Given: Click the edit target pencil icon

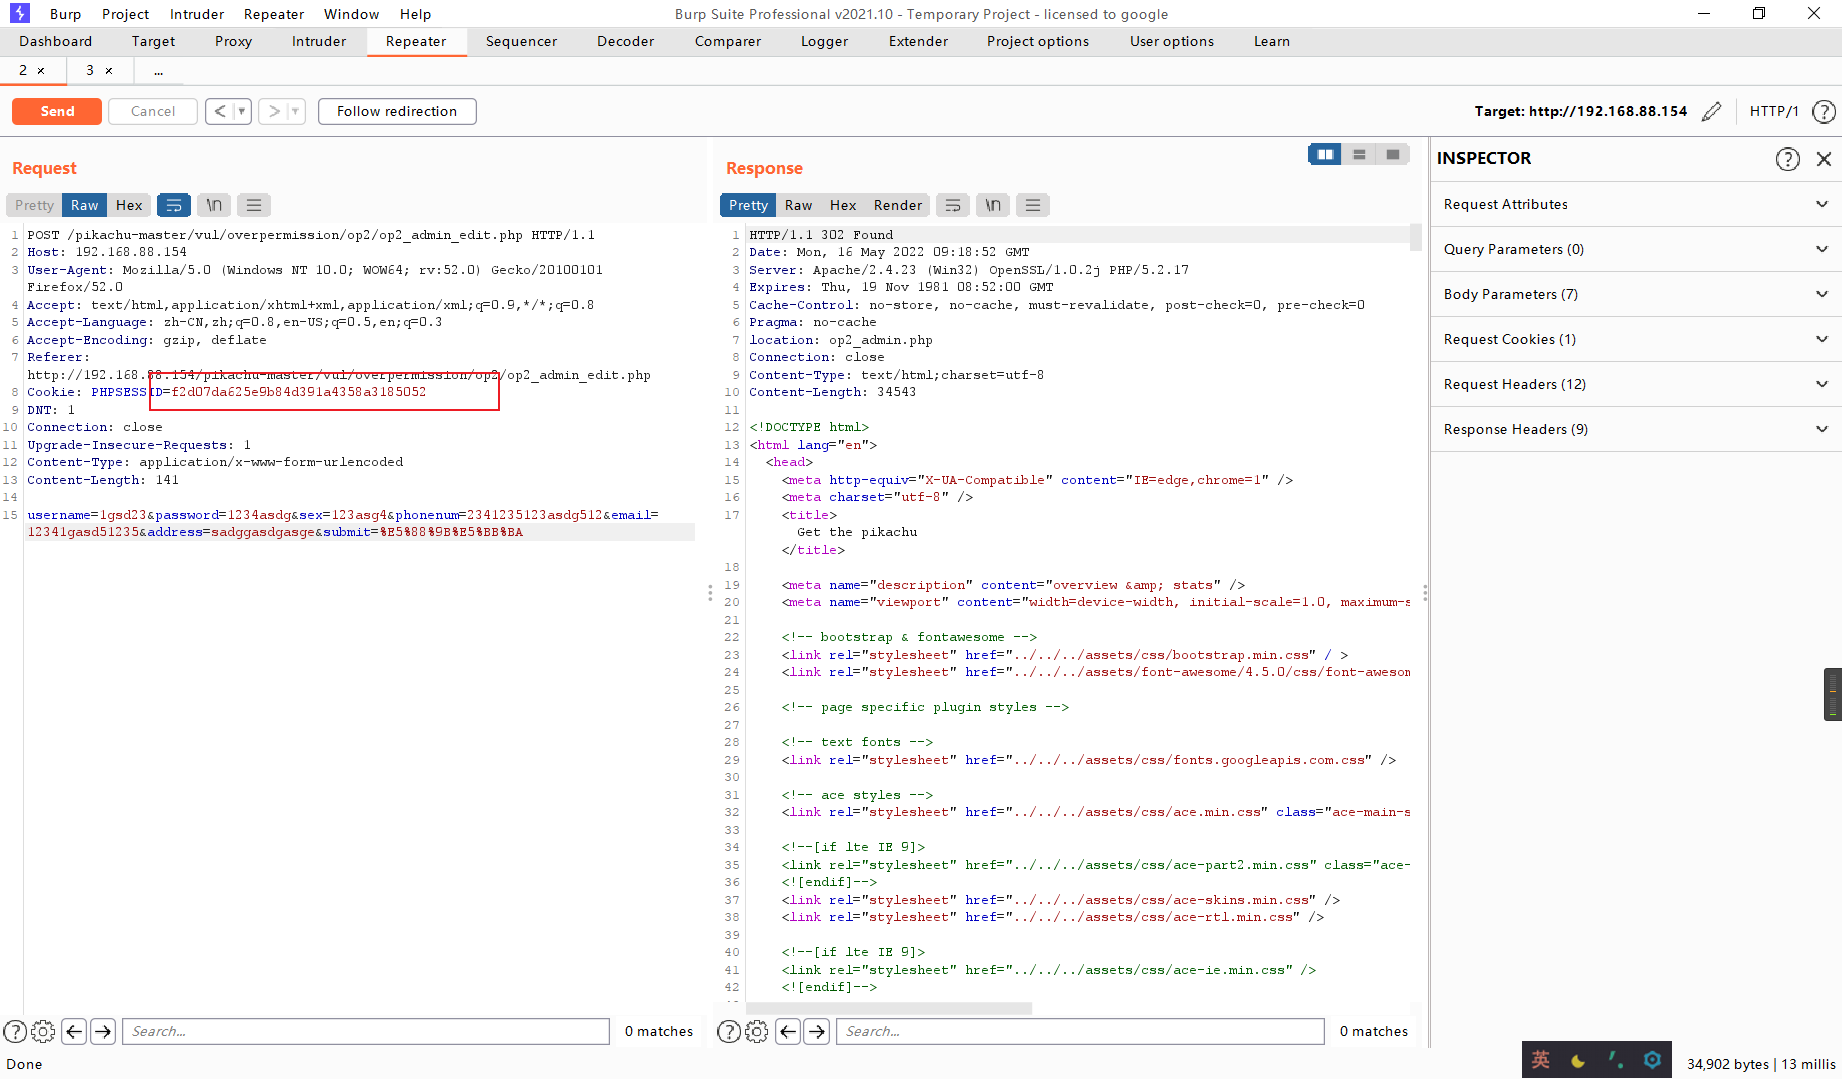Looking at the screenshot, I should (1711, 111).
